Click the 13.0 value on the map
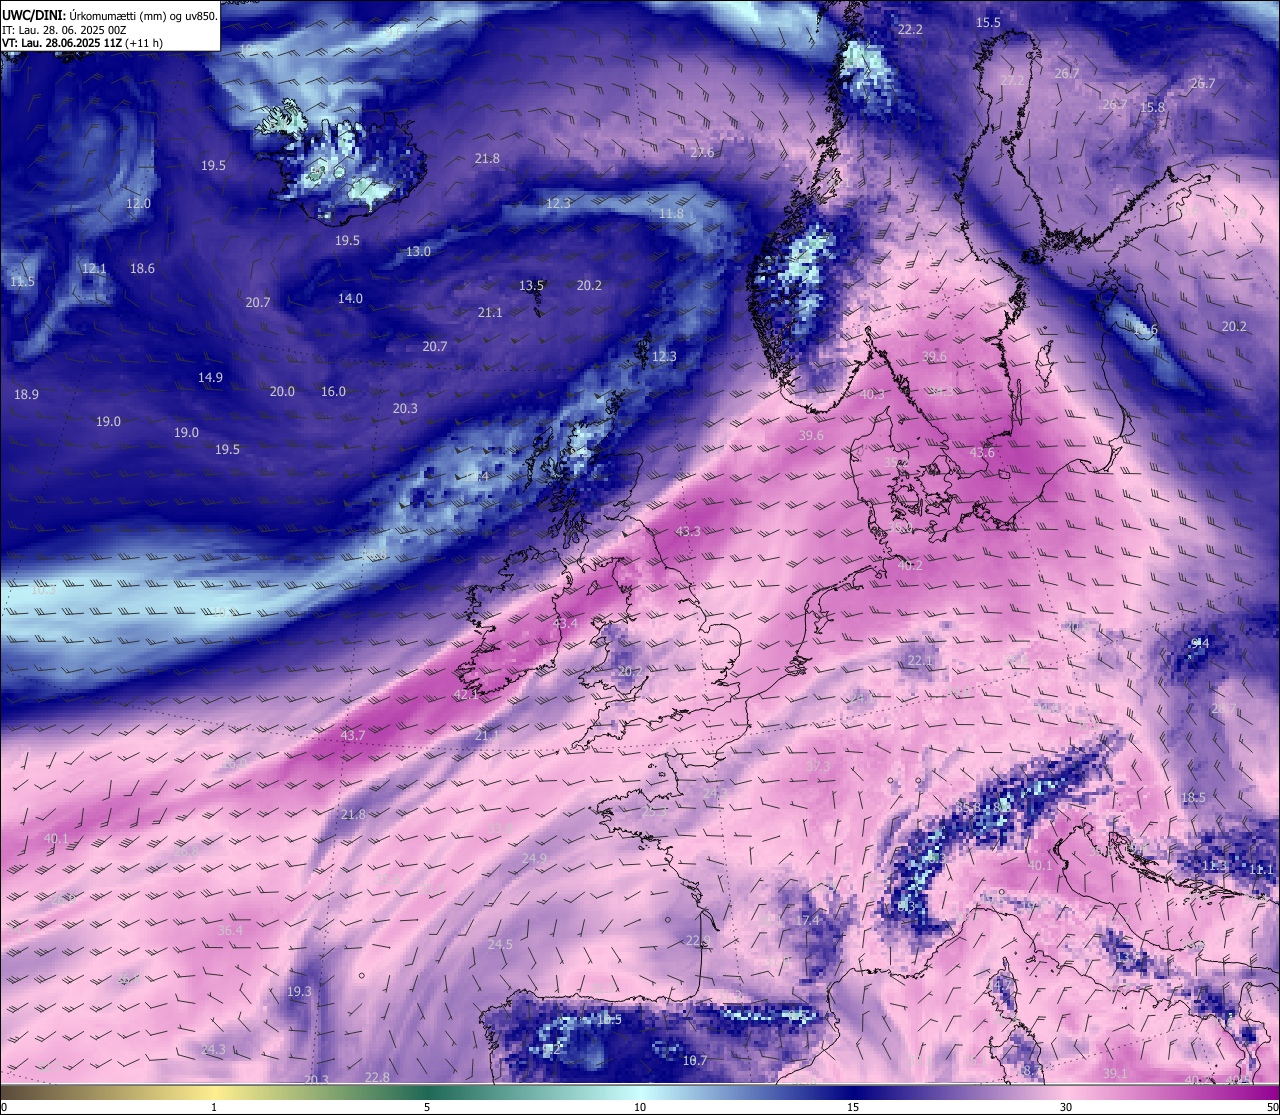 (x=418, y=251)
